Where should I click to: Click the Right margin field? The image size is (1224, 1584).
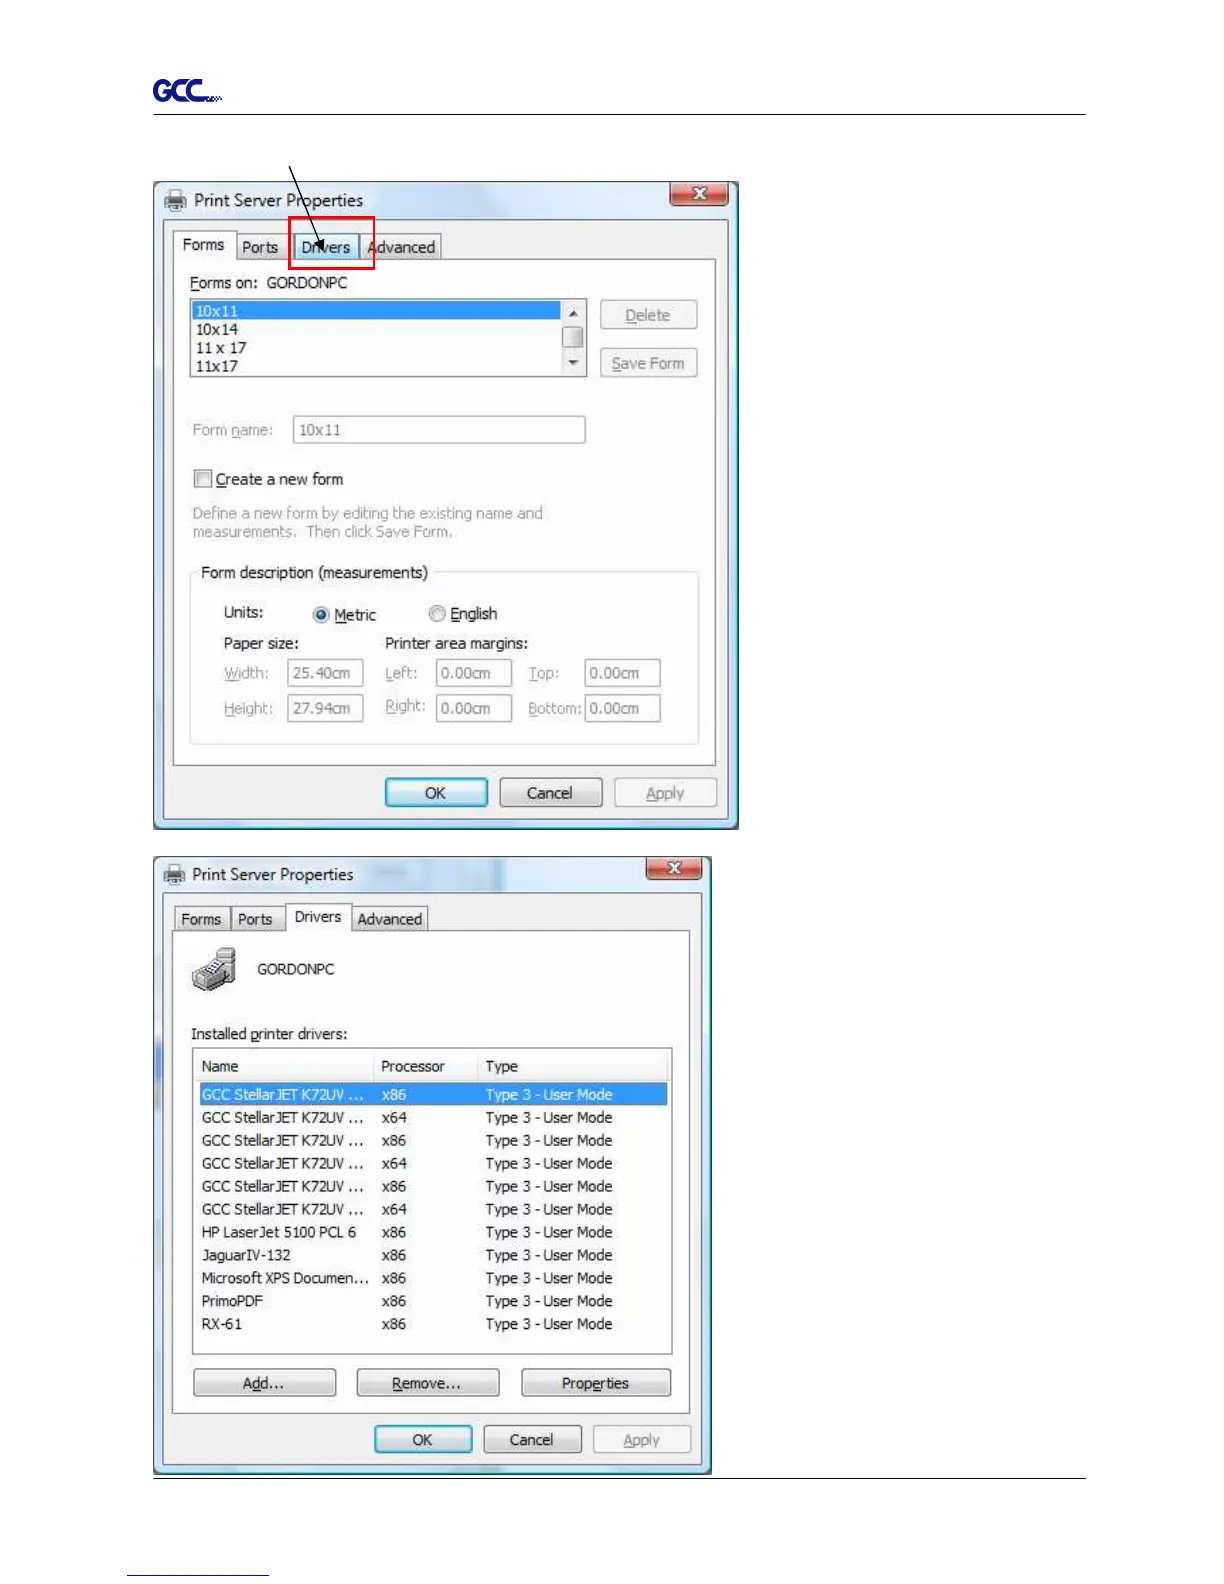tap(474, 708)
